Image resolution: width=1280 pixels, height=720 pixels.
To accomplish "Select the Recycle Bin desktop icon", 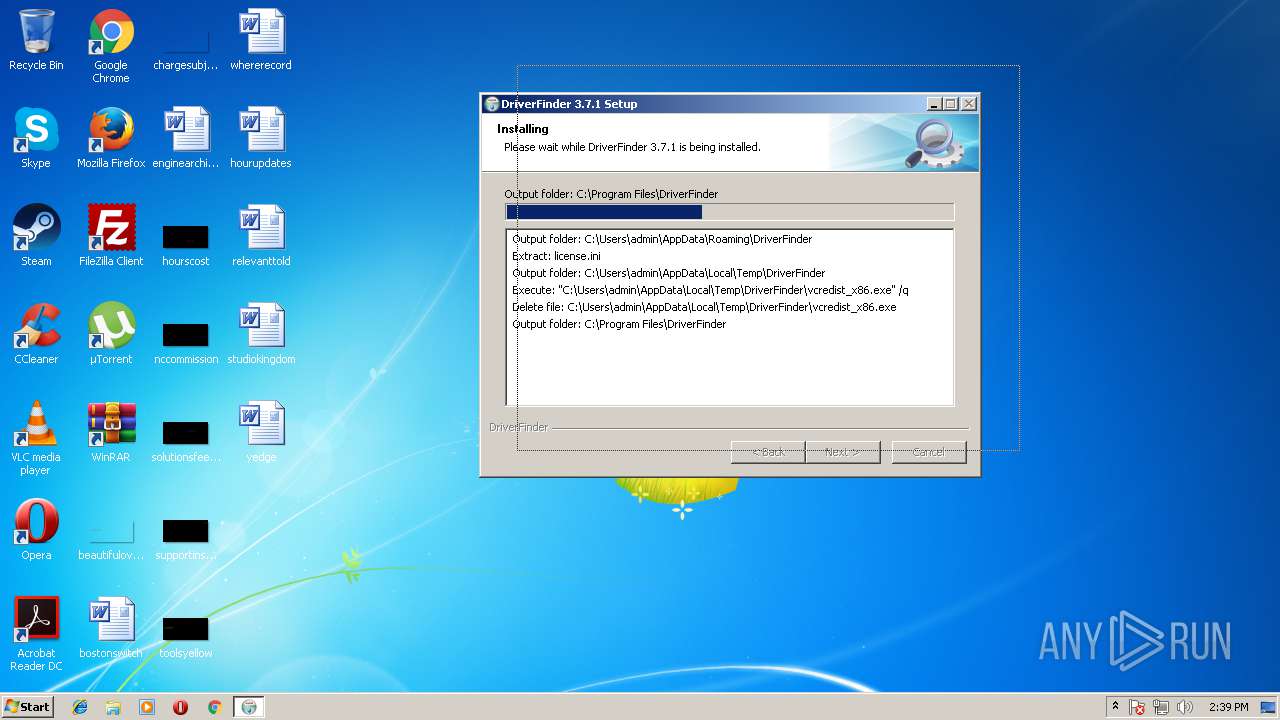I will click(36, 40).
